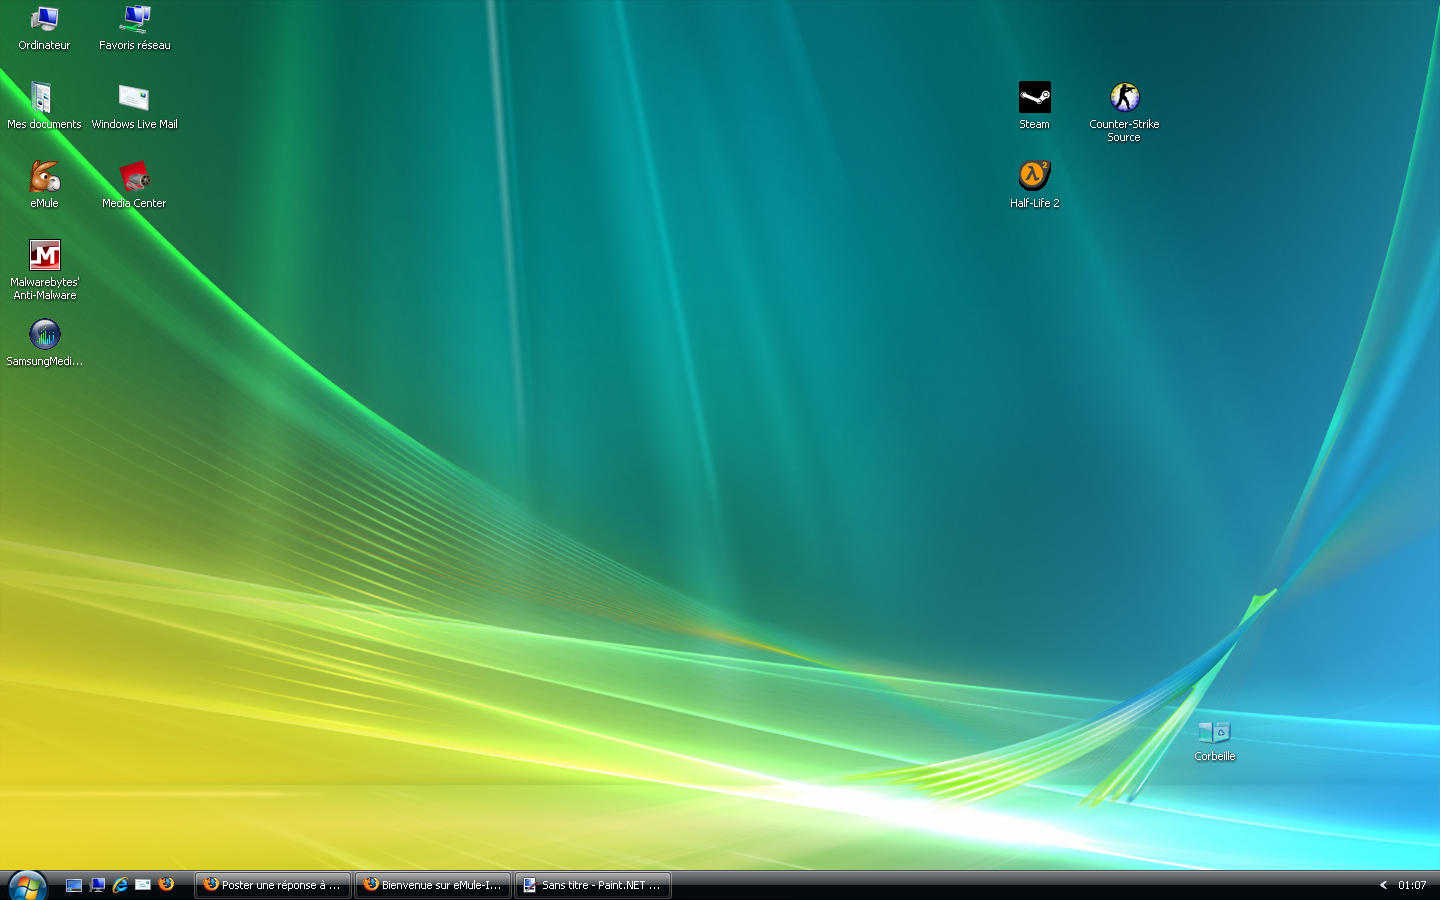Select the SamsungMedi... desktop shortcut
This screenshot has height=900, width=1440.
tap(44, 343)
